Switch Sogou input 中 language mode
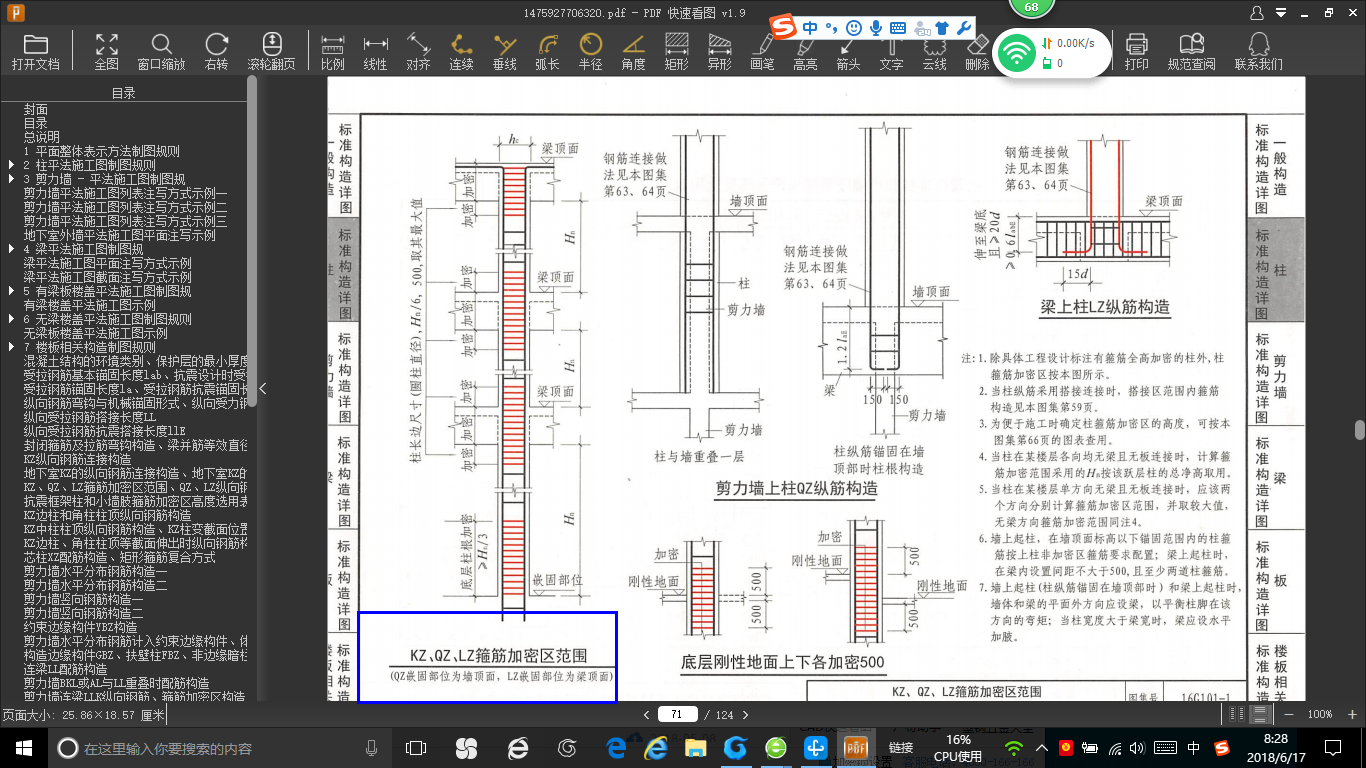 [x=810, y=27]
